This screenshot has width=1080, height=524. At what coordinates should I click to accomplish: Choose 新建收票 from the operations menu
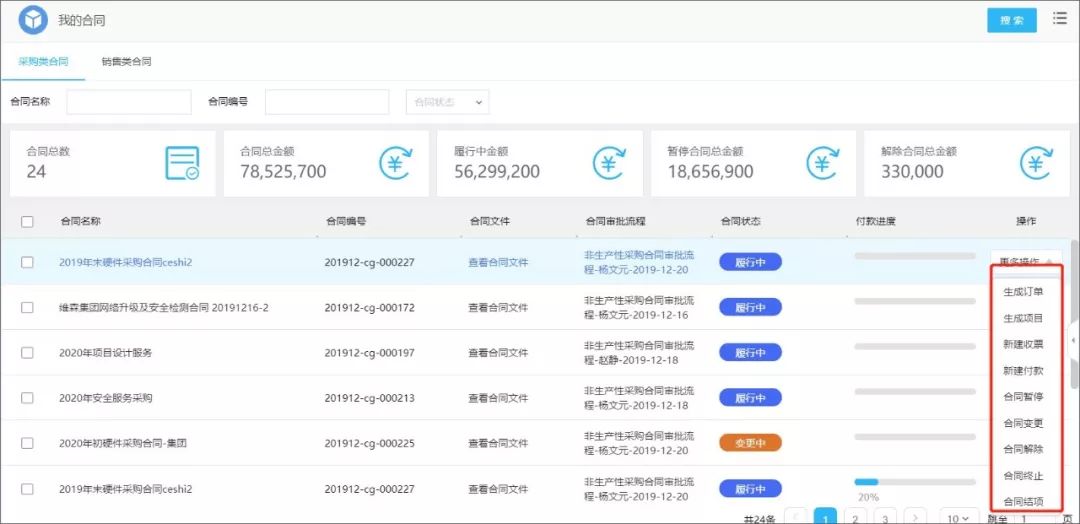(1024, 344)
